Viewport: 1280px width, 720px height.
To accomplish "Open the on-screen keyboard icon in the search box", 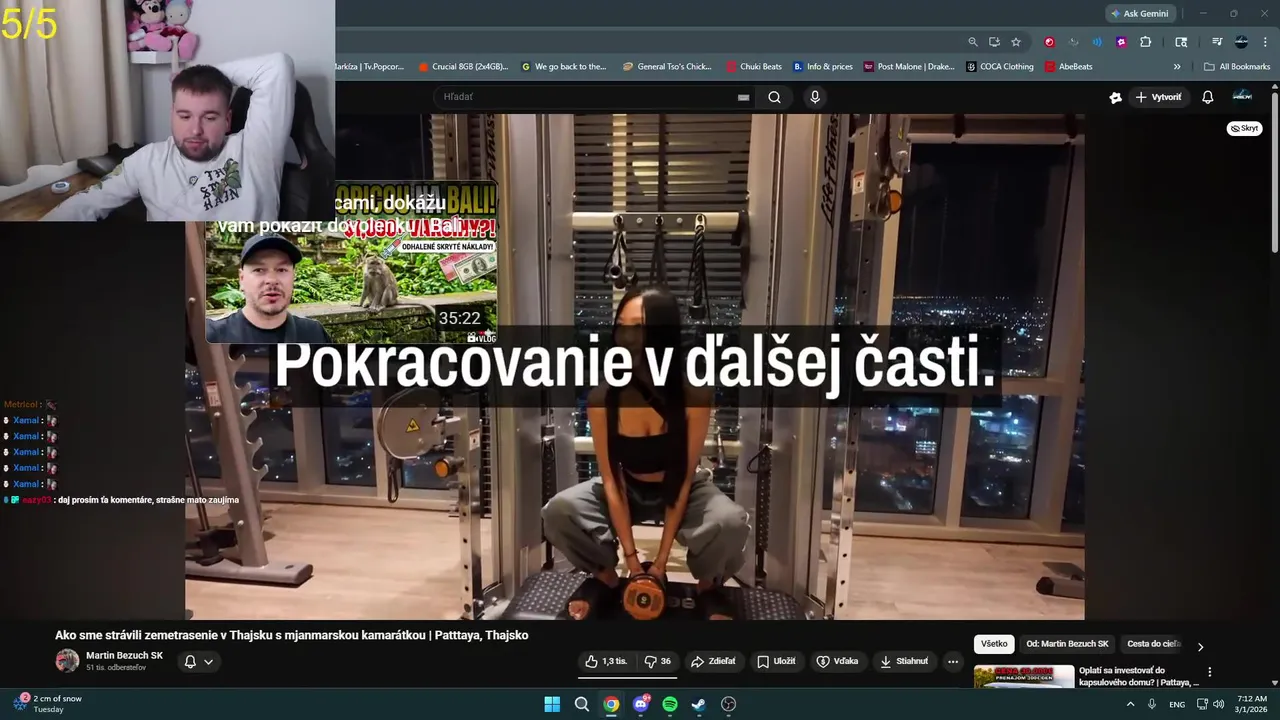I will 743,97.
